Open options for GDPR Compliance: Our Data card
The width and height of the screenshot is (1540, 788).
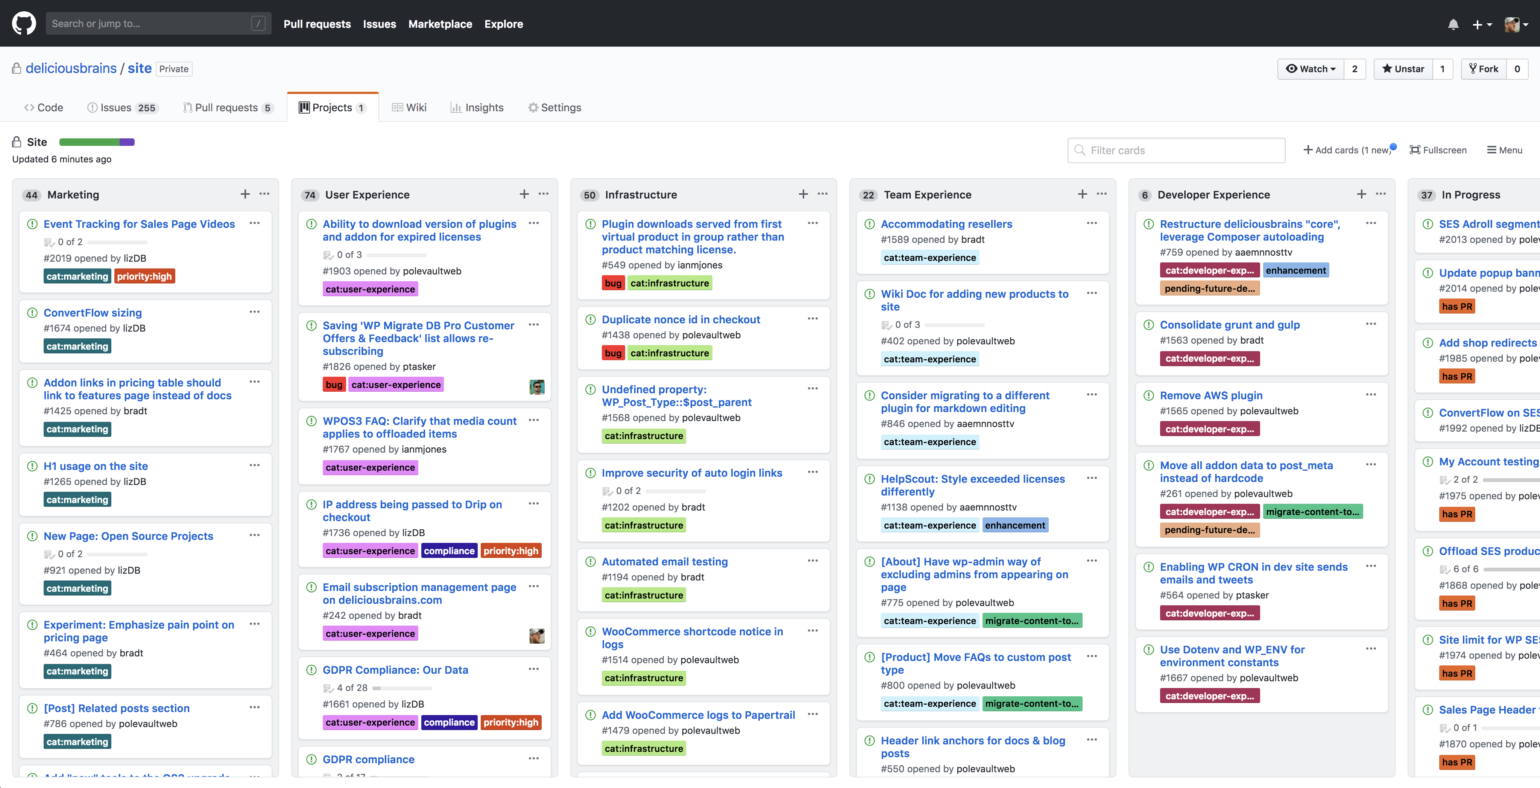534,670
